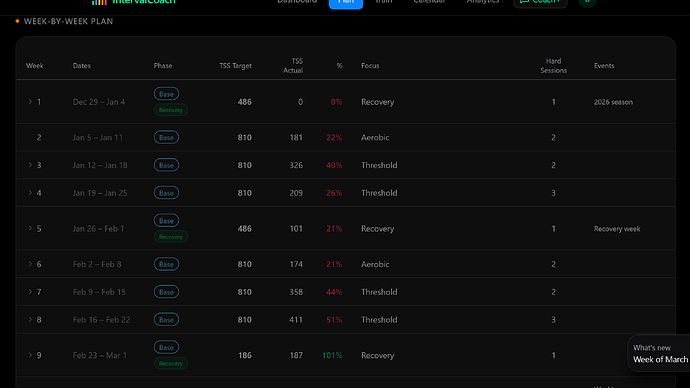Click the Dates column header
Image resolution: width=690 pixels, height=388 pixels.
pyautogui.click(x=81, y=66)
